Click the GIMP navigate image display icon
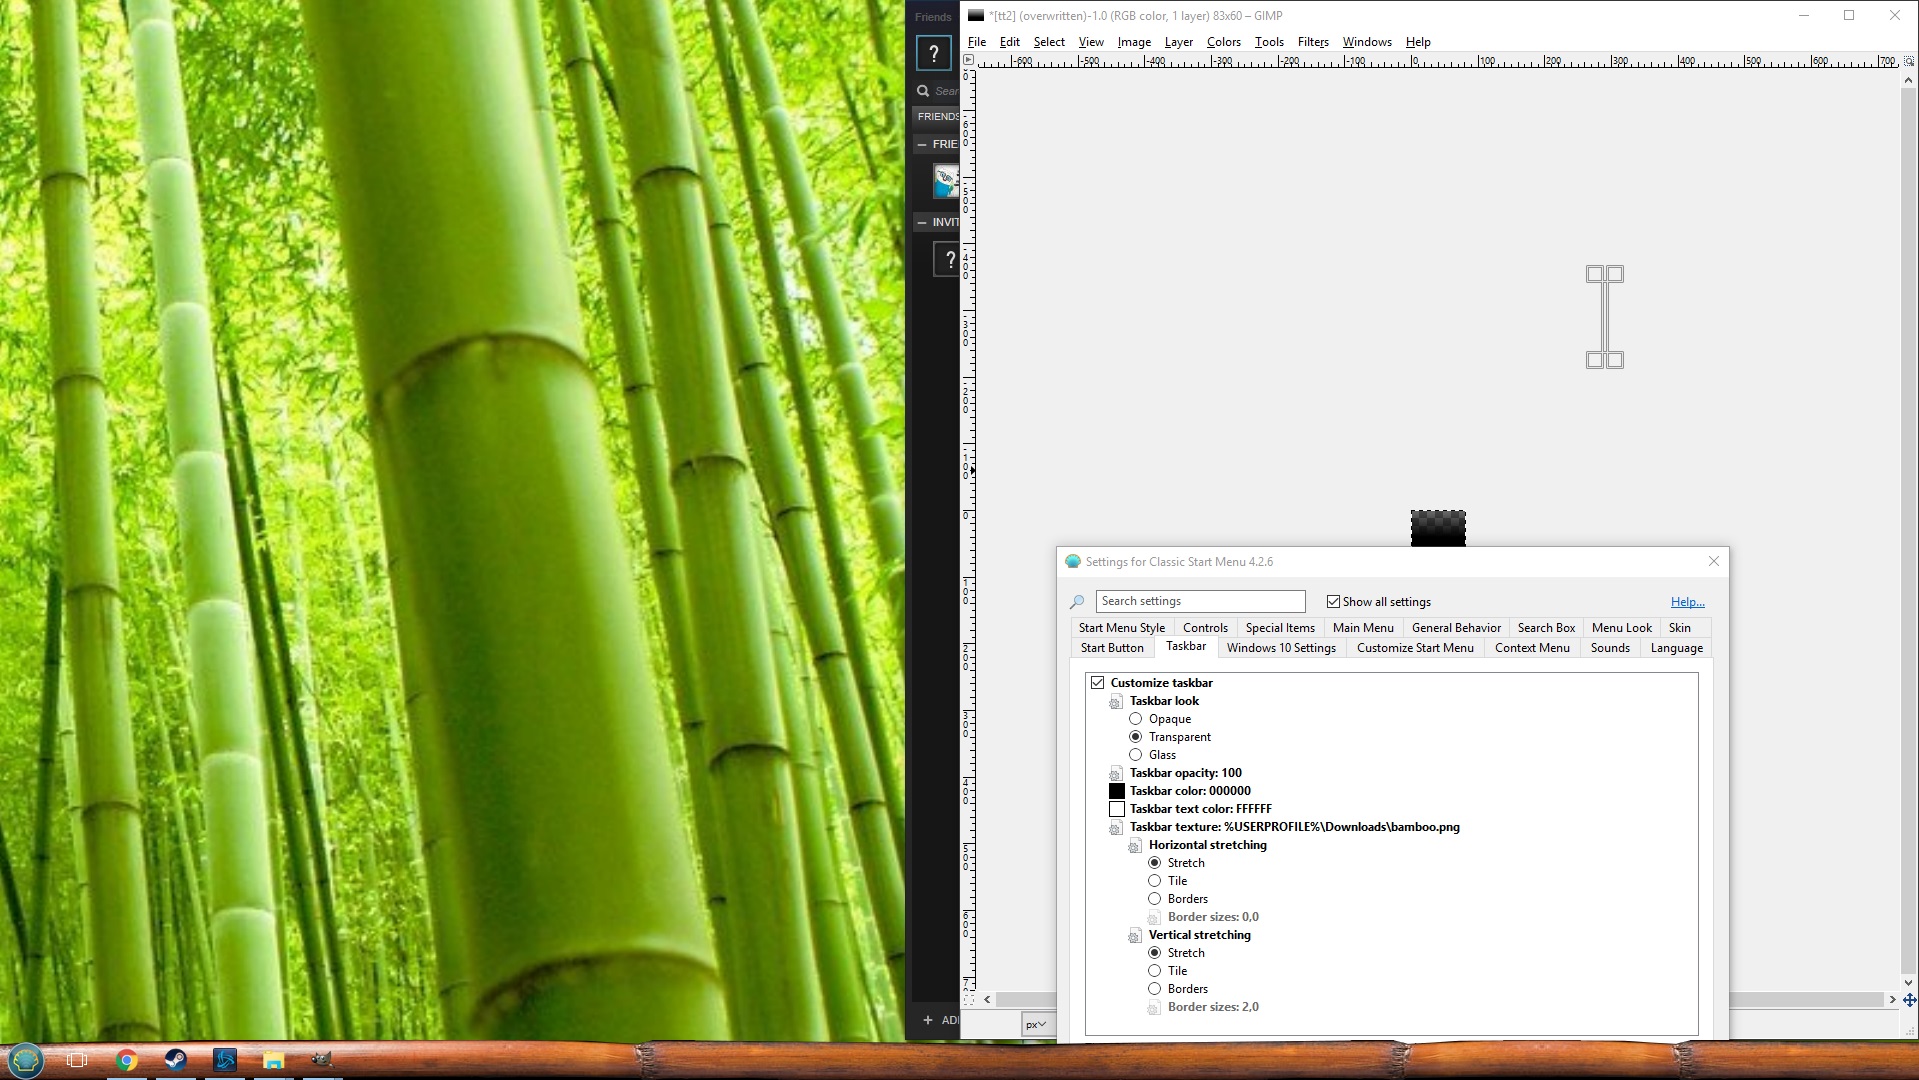This screenshot has height=1080, width=1919. [1909, 1000]
